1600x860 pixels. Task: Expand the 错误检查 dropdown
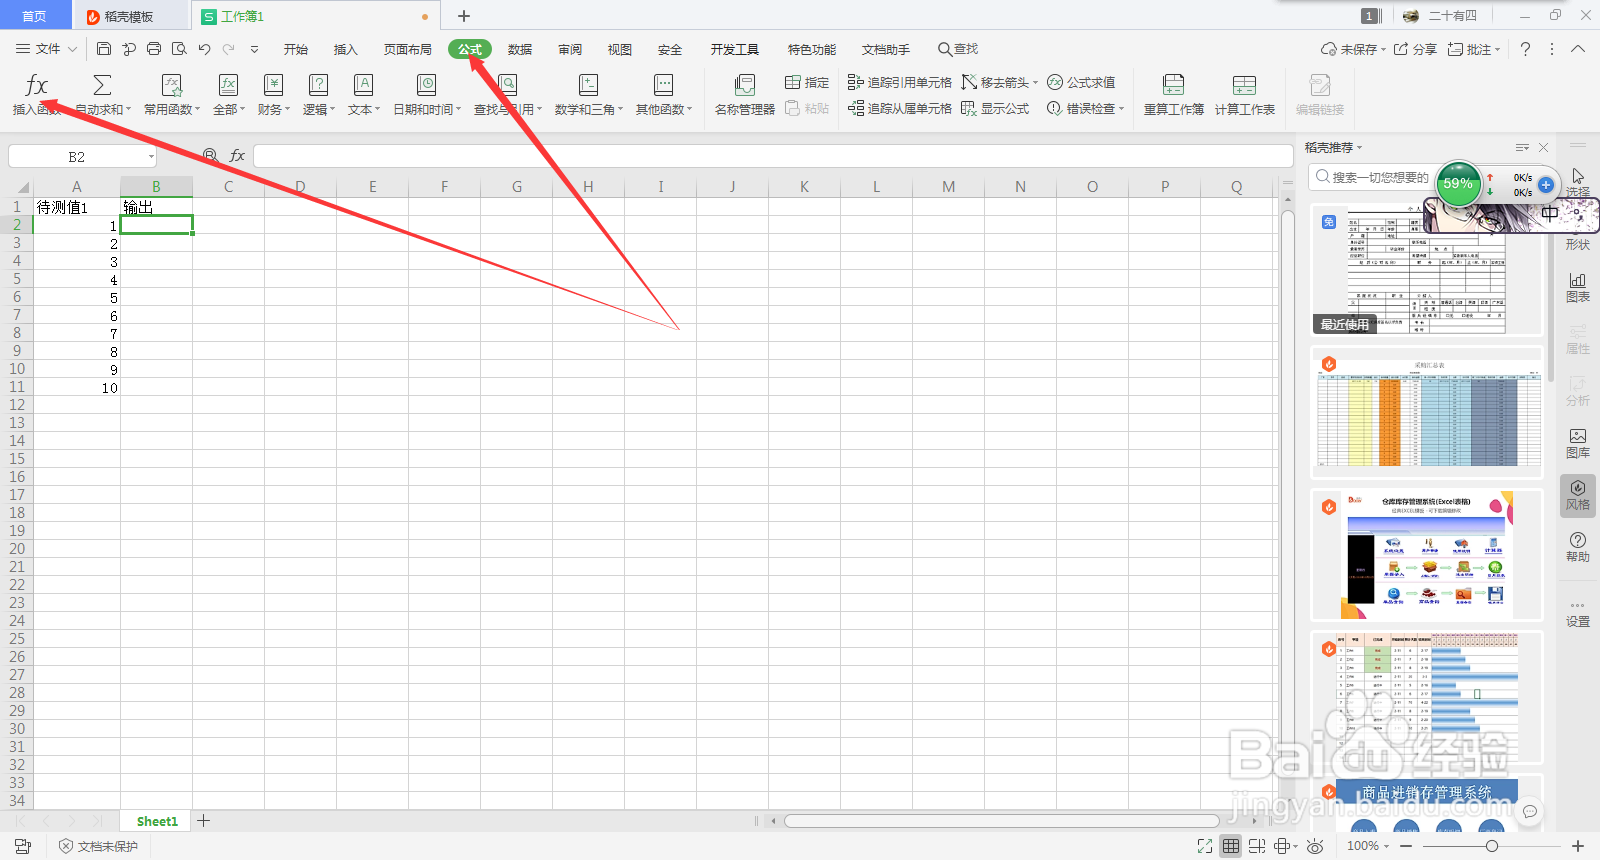pos(1121,108)
